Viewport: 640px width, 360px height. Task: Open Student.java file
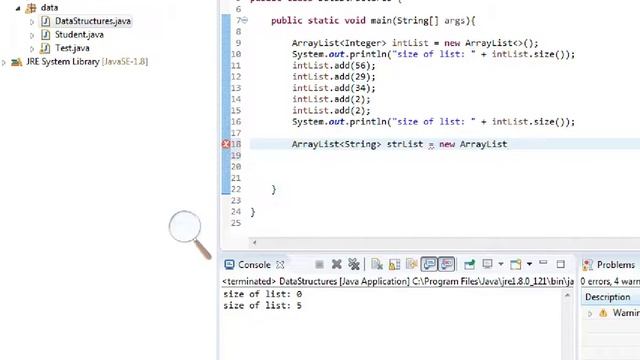coord(79,35)
